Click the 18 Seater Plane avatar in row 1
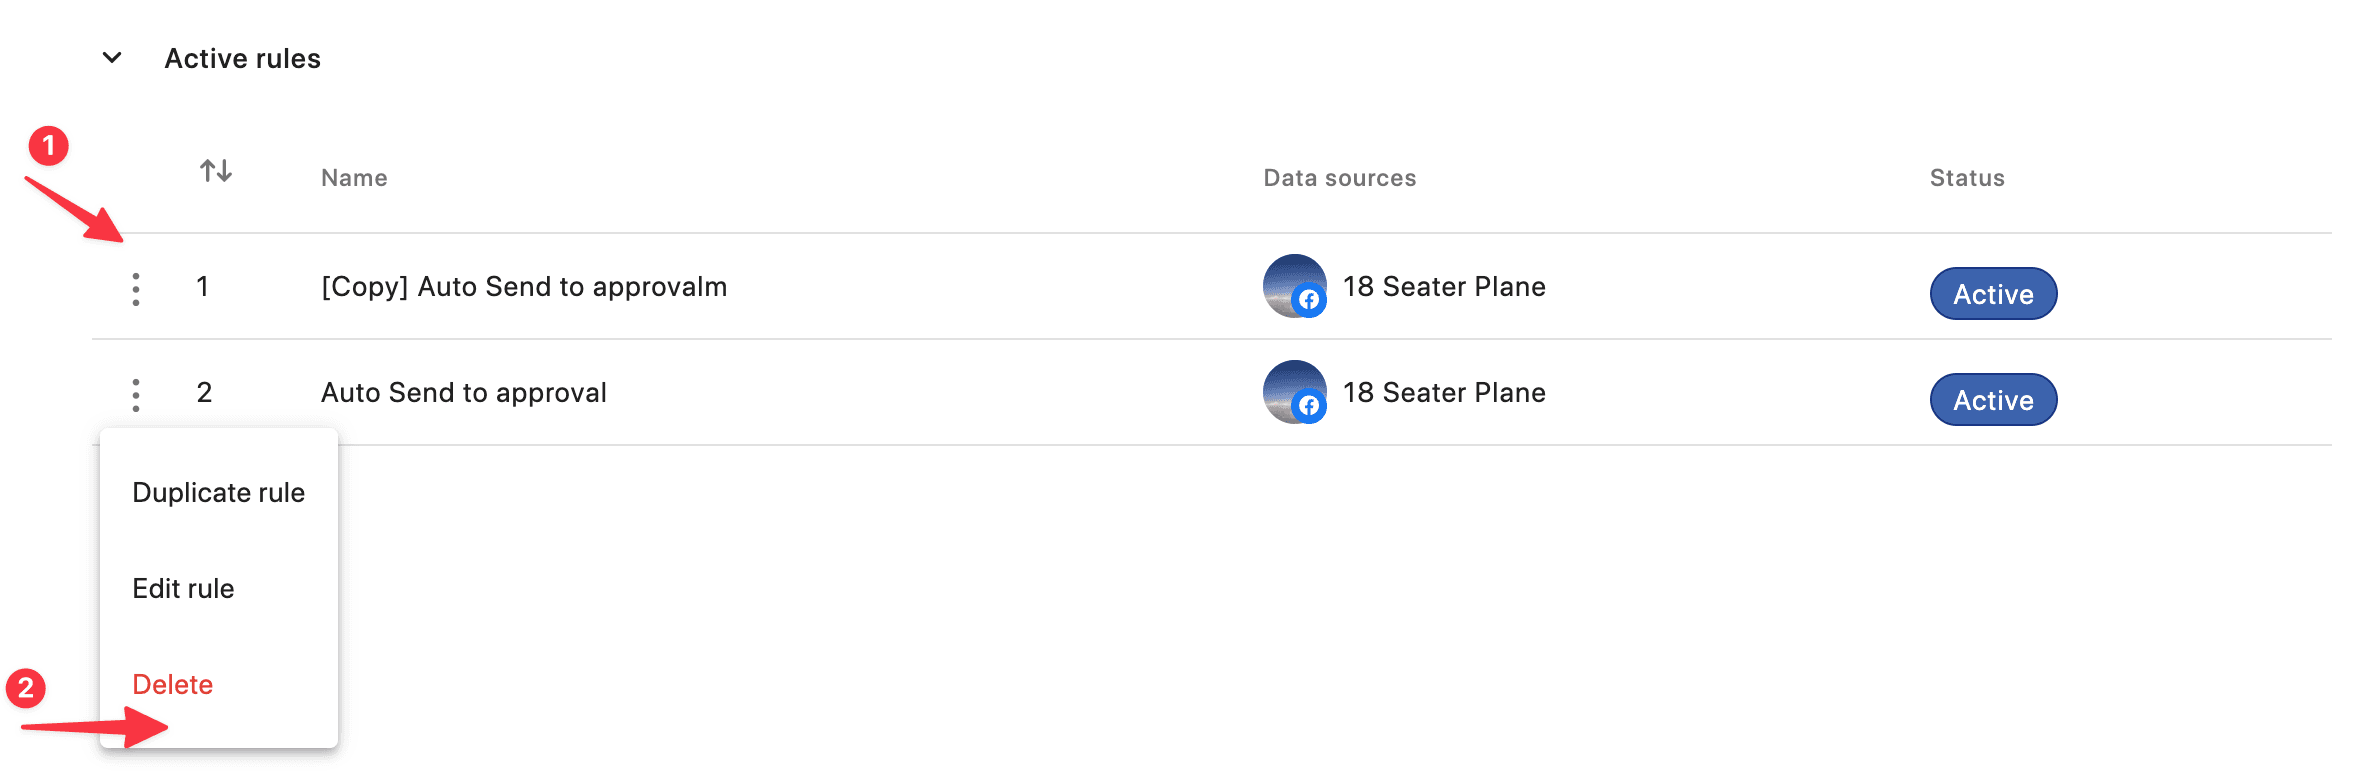Screen dimensions: 2364x778 1295,286
